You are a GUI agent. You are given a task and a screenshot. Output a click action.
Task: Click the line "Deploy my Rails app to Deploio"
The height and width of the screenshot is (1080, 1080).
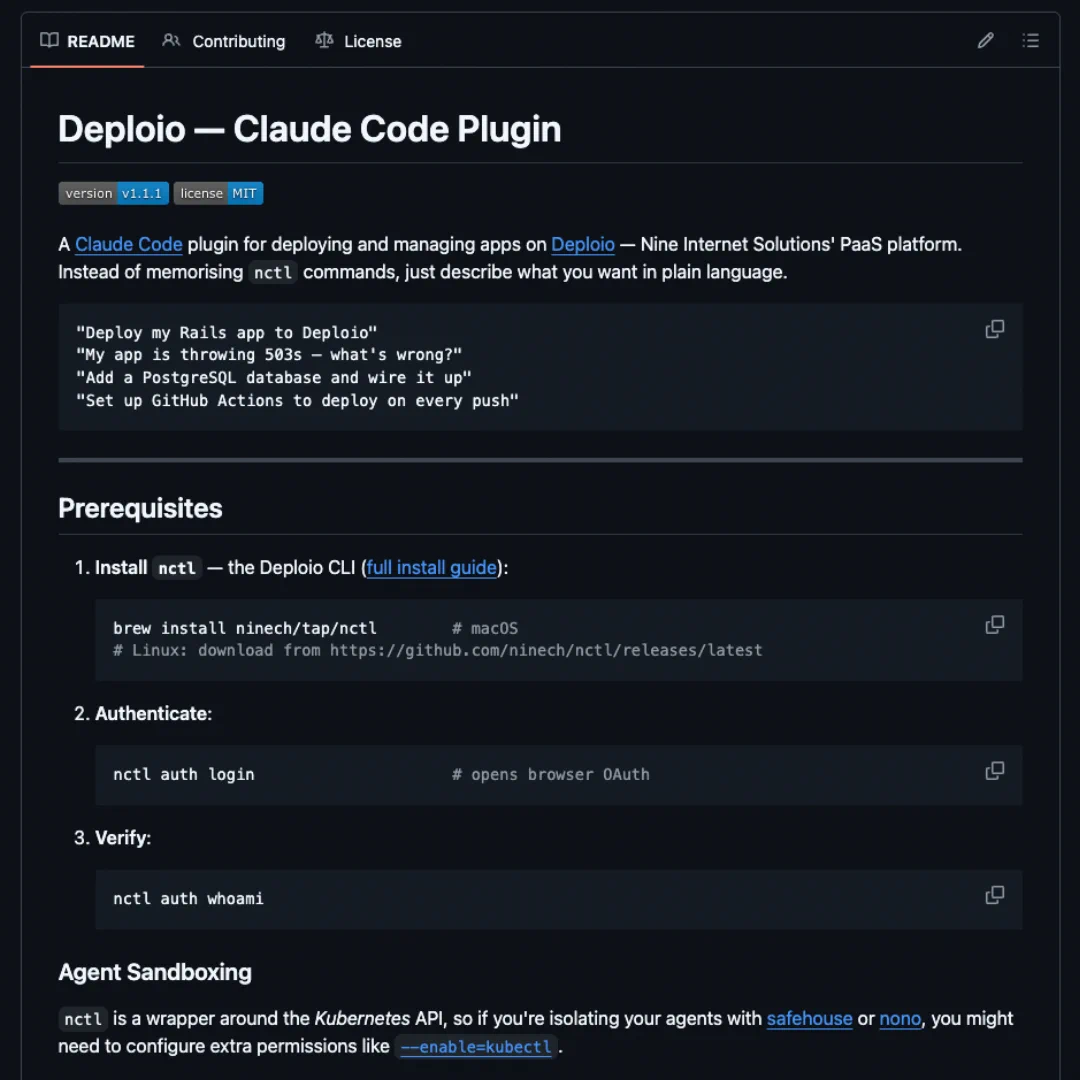click(227, 333)
